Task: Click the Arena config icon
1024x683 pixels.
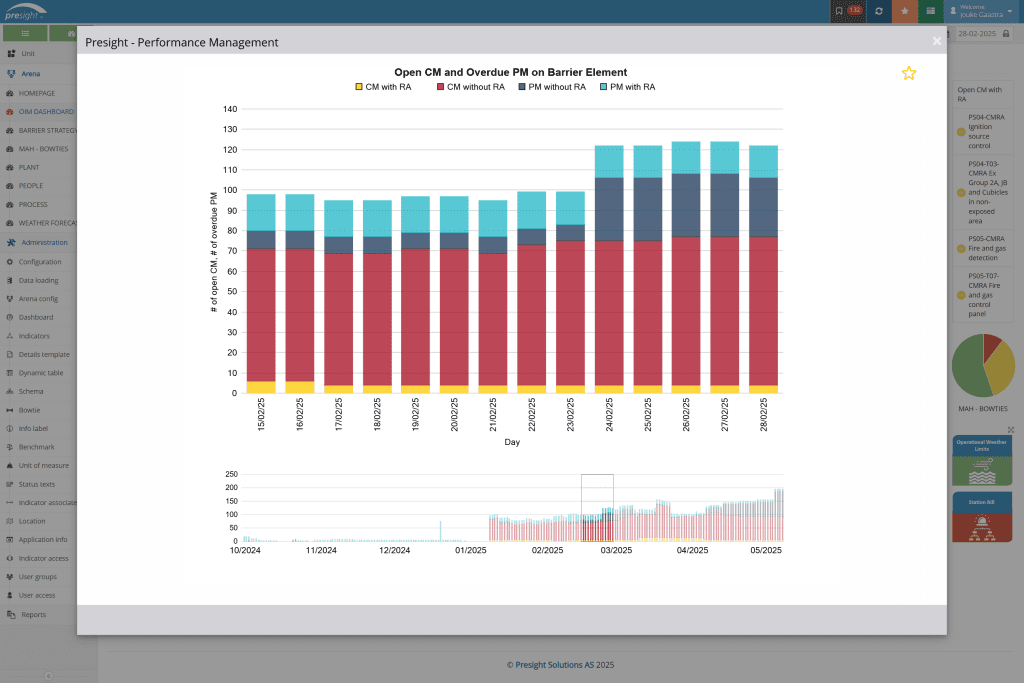Action: [10, 298]
